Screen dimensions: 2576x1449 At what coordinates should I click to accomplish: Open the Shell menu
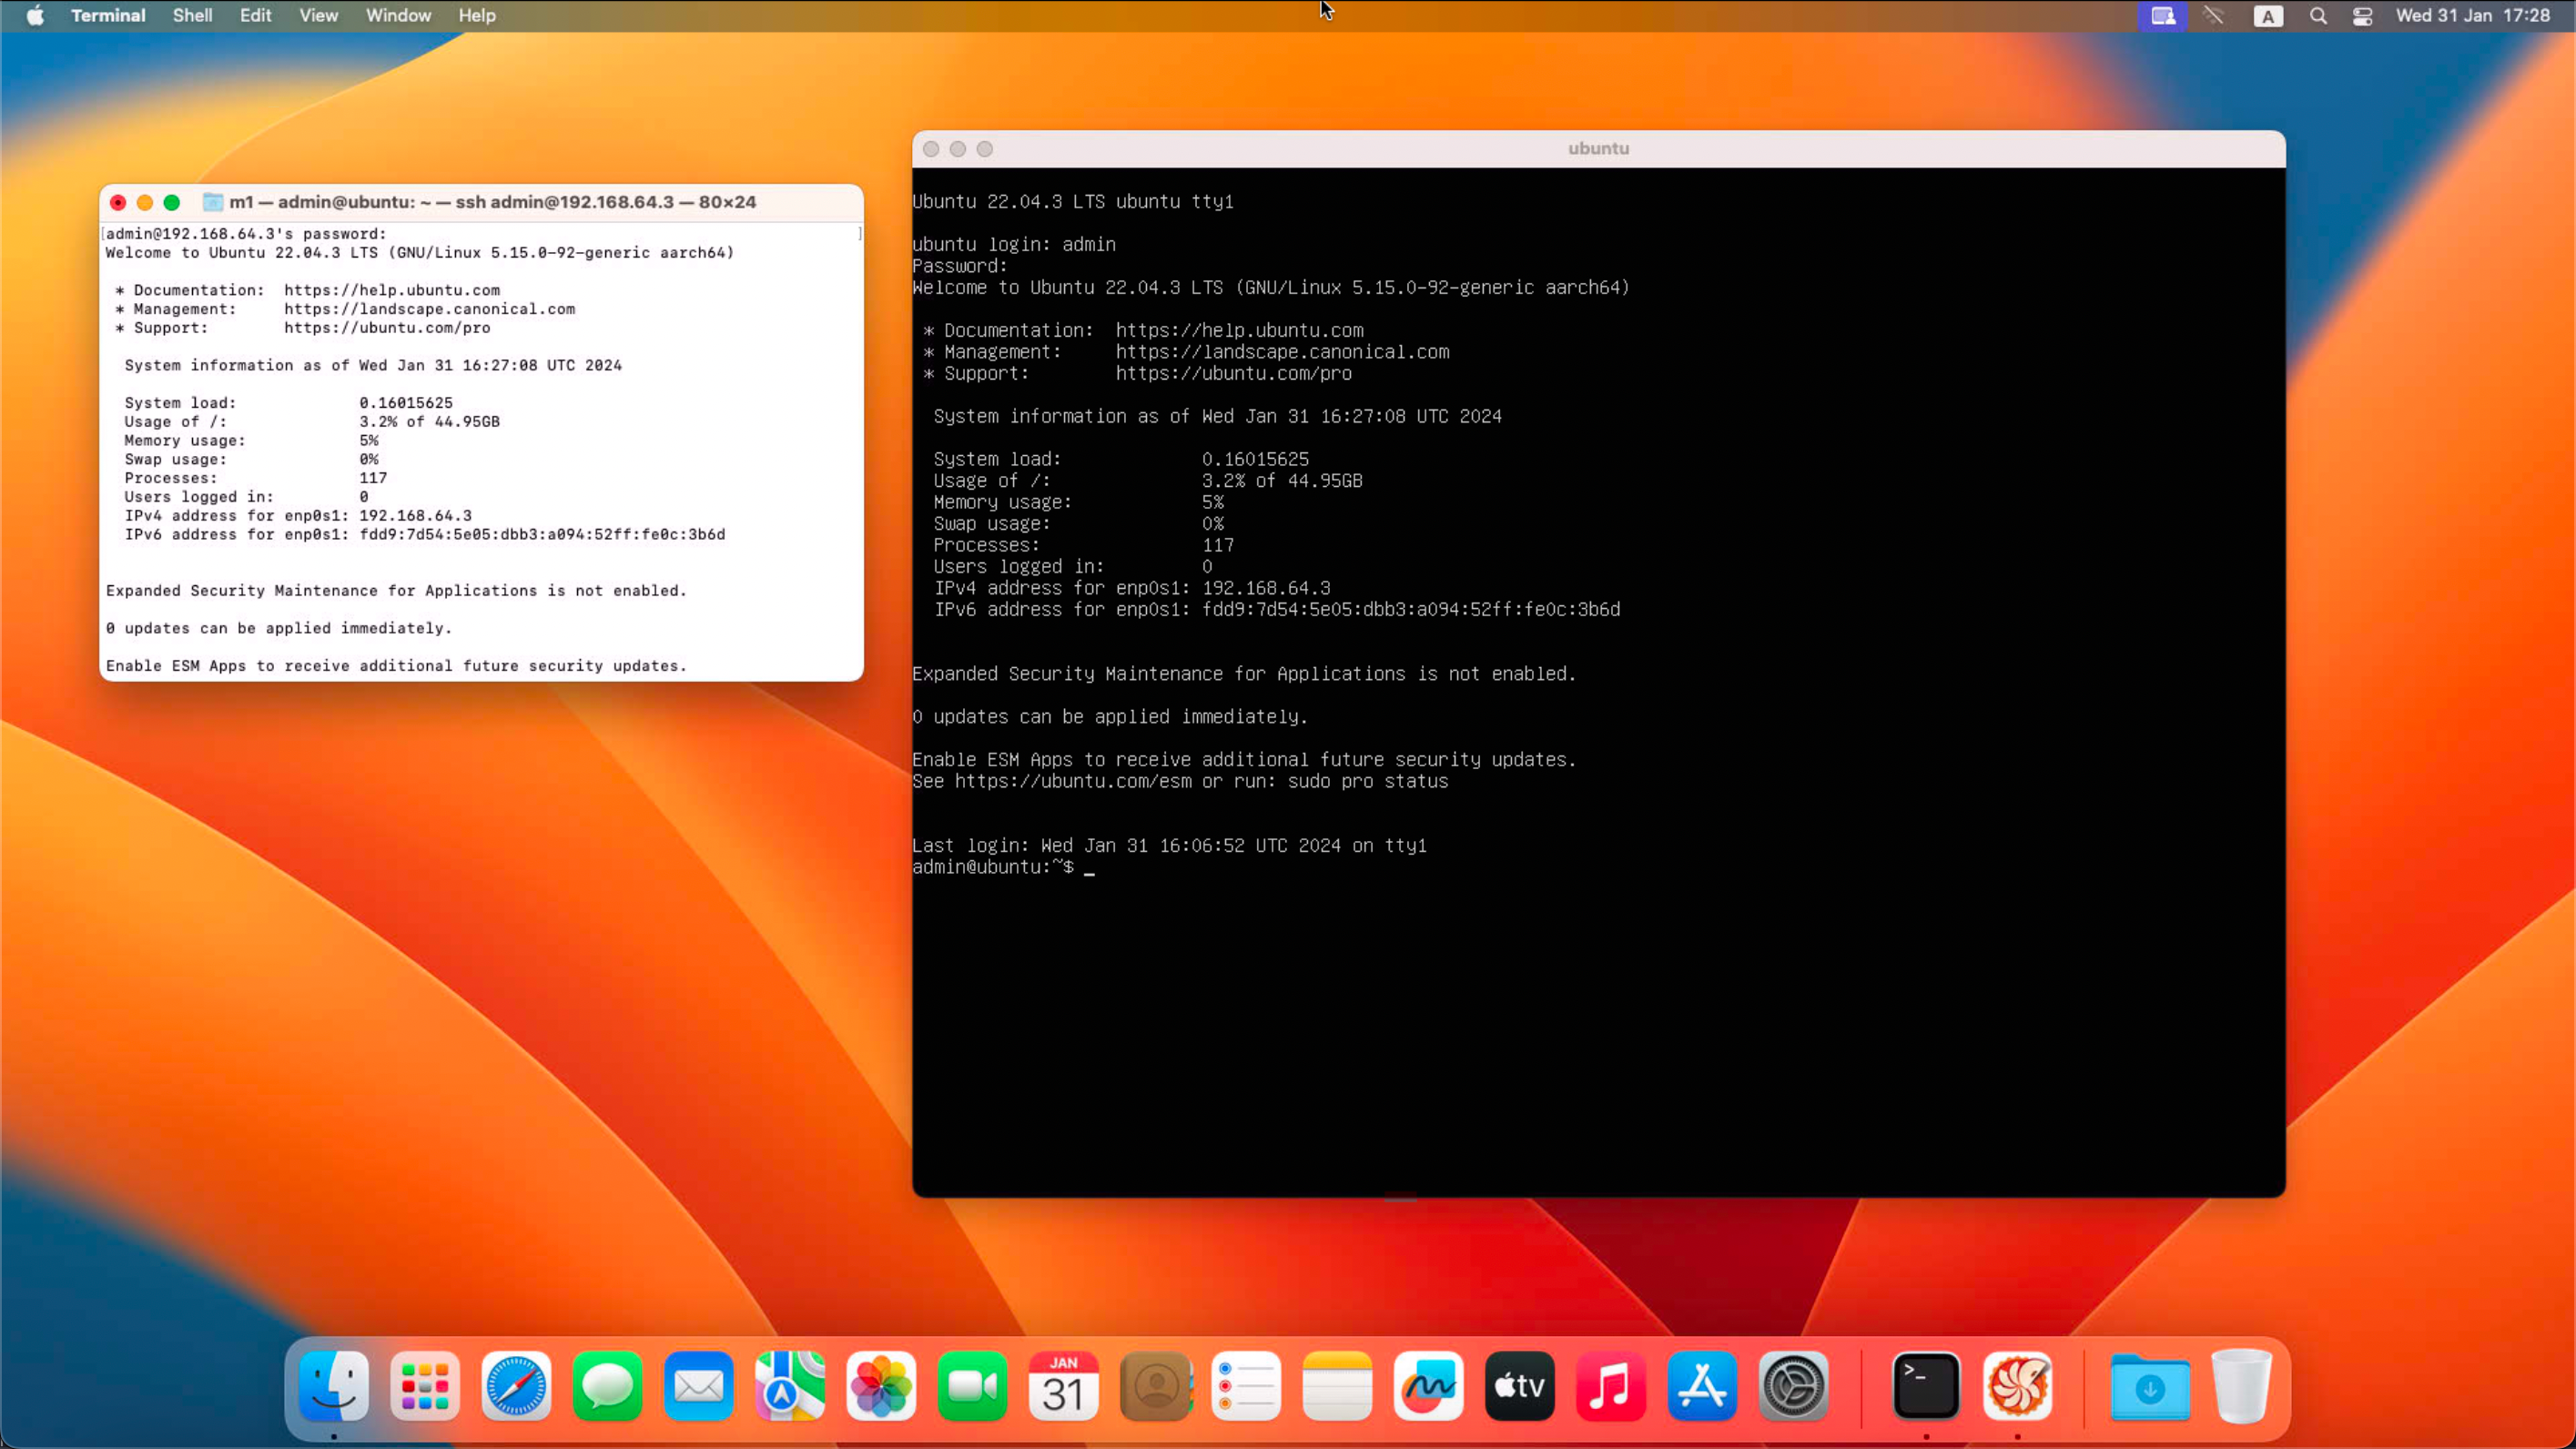(x=192, y=15)
